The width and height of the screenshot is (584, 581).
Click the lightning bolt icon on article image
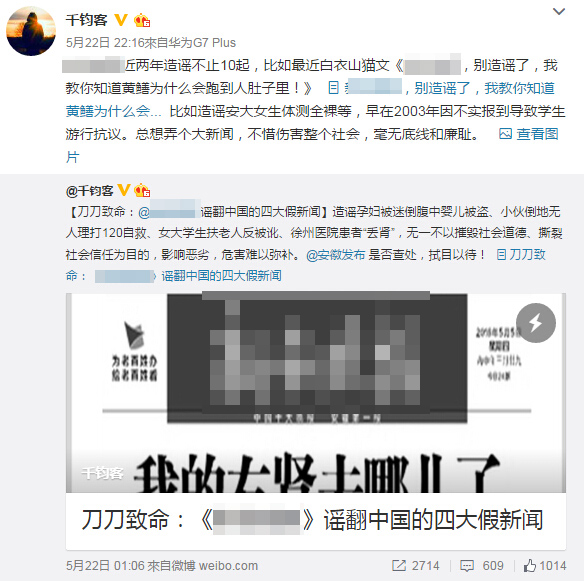[536, 323]
